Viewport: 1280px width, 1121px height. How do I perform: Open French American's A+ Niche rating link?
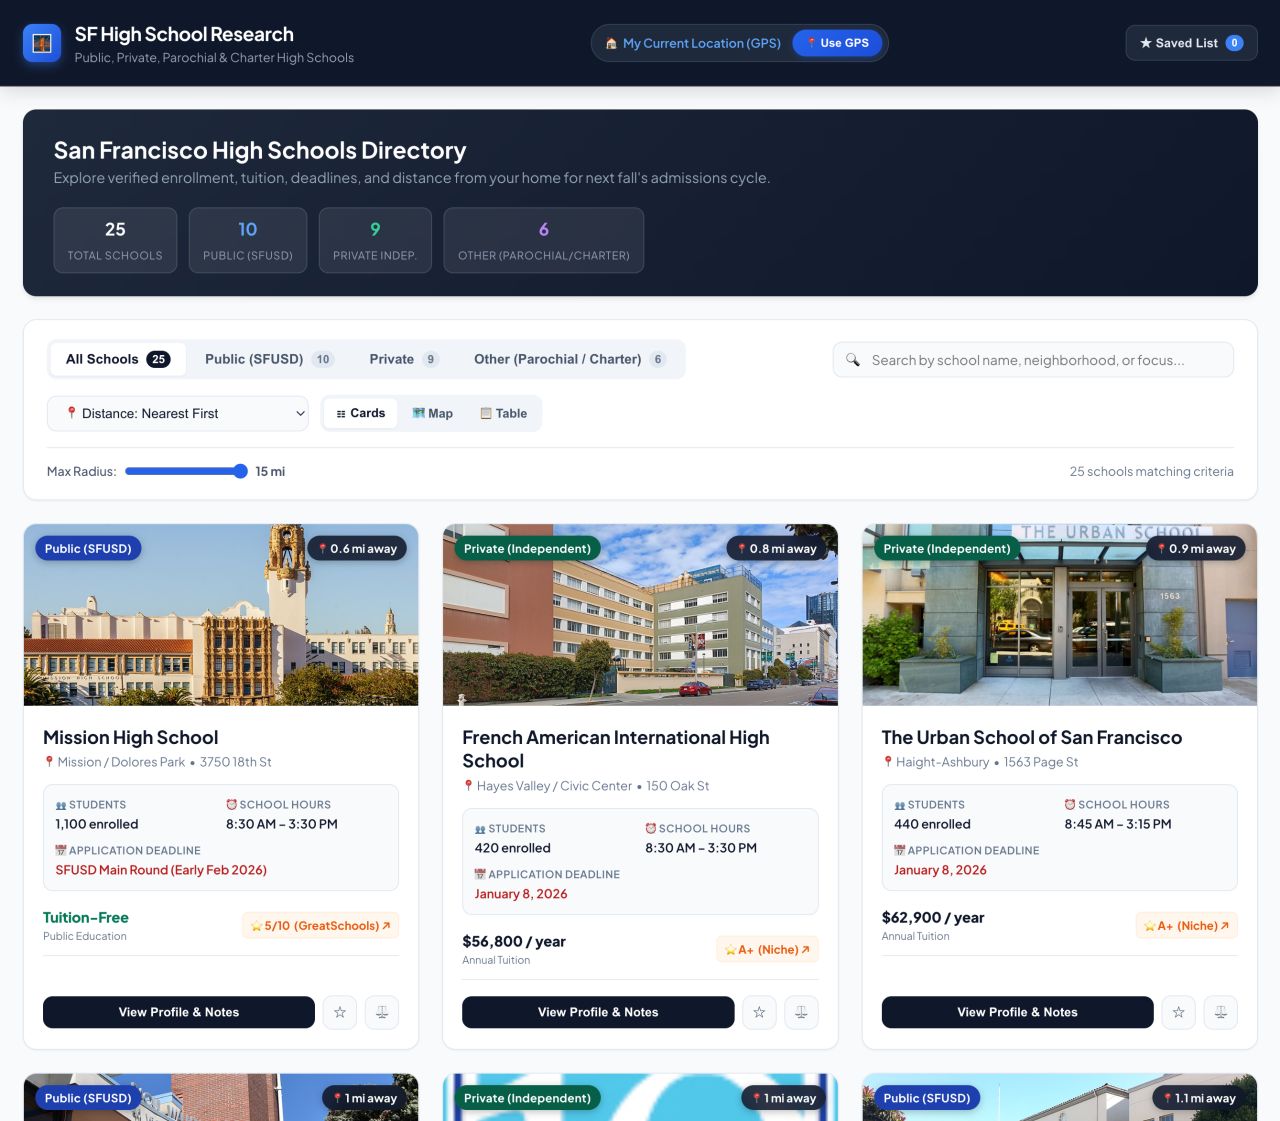(x=768, y=950)
